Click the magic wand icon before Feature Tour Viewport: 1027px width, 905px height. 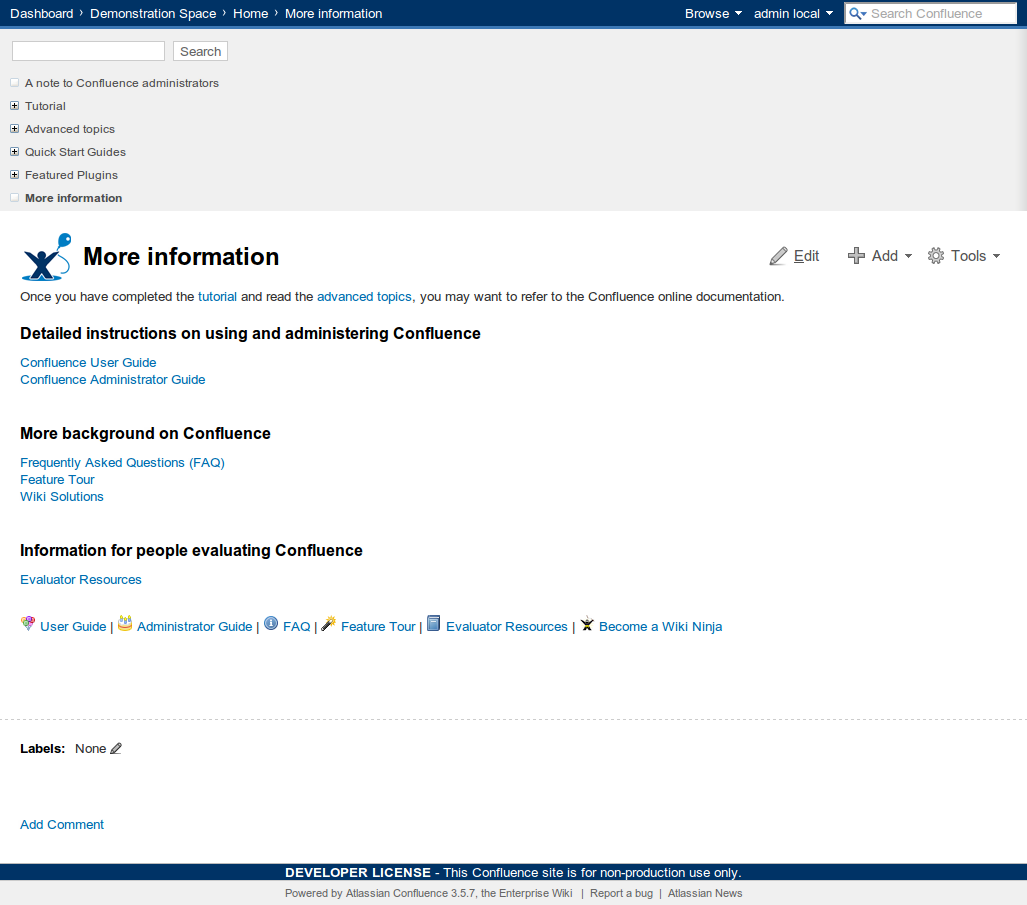click(x=329, y=623)
